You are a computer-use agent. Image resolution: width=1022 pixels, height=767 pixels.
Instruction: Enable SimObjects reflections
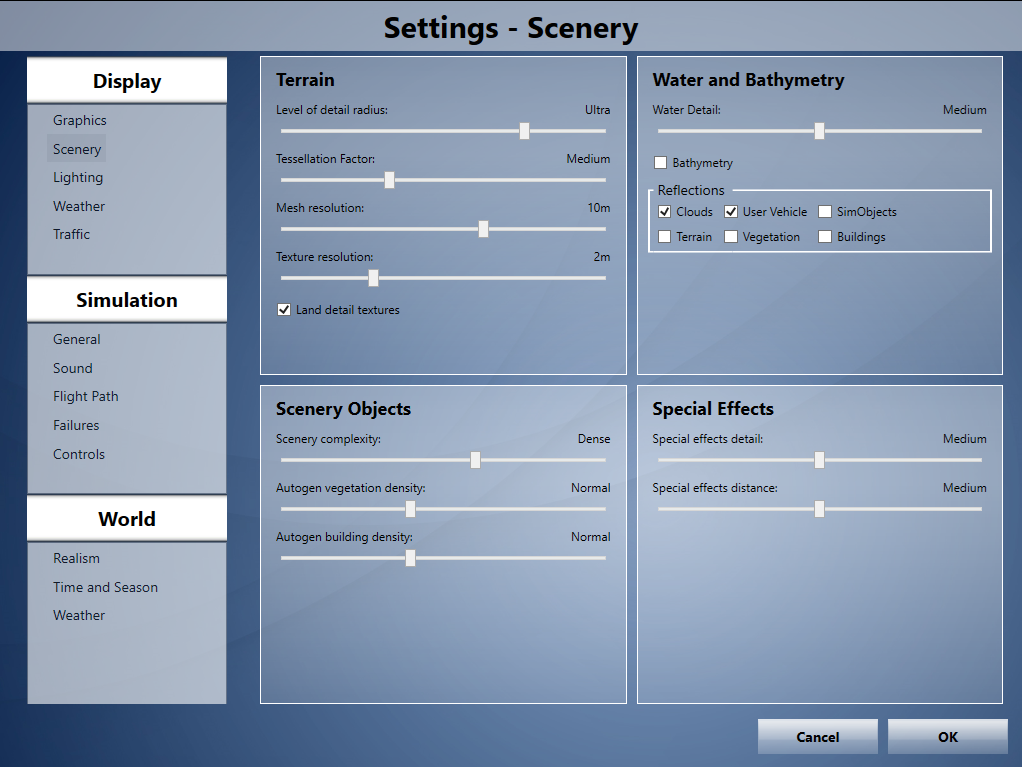(825, 212)
